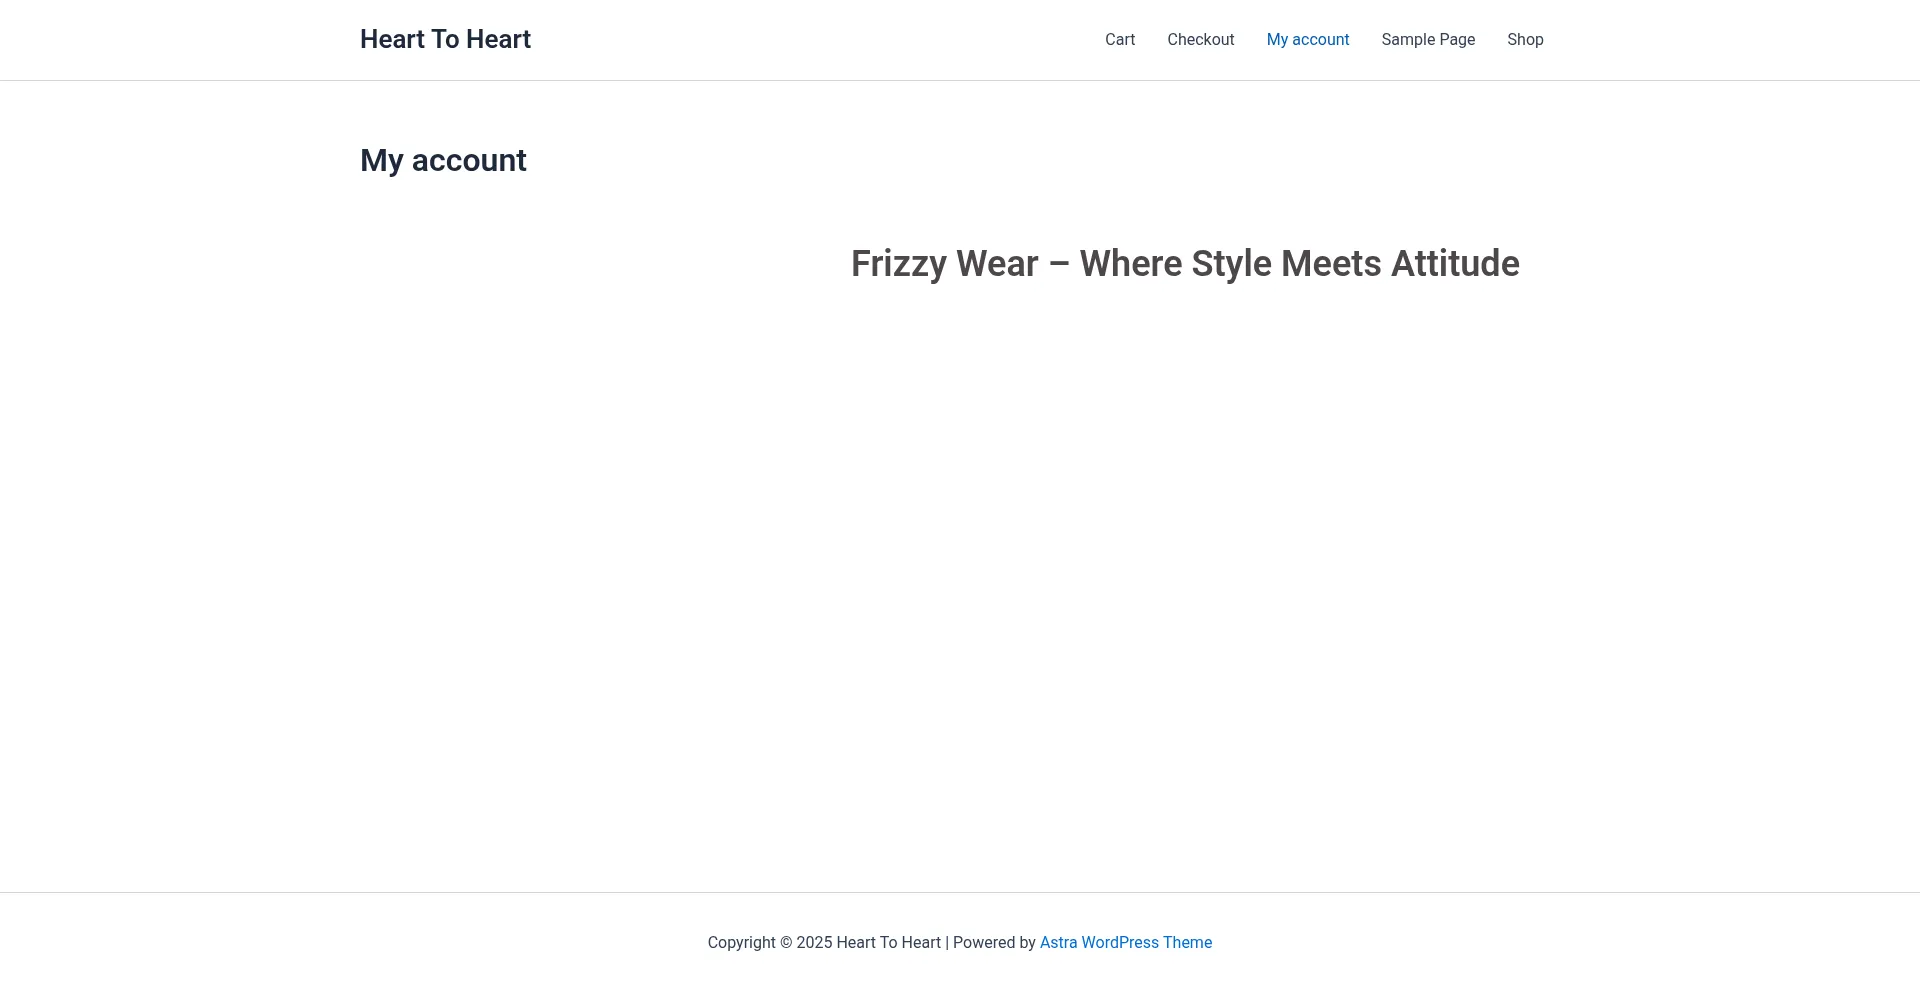Open the Heart To Heart site title

tap(445, 39)
